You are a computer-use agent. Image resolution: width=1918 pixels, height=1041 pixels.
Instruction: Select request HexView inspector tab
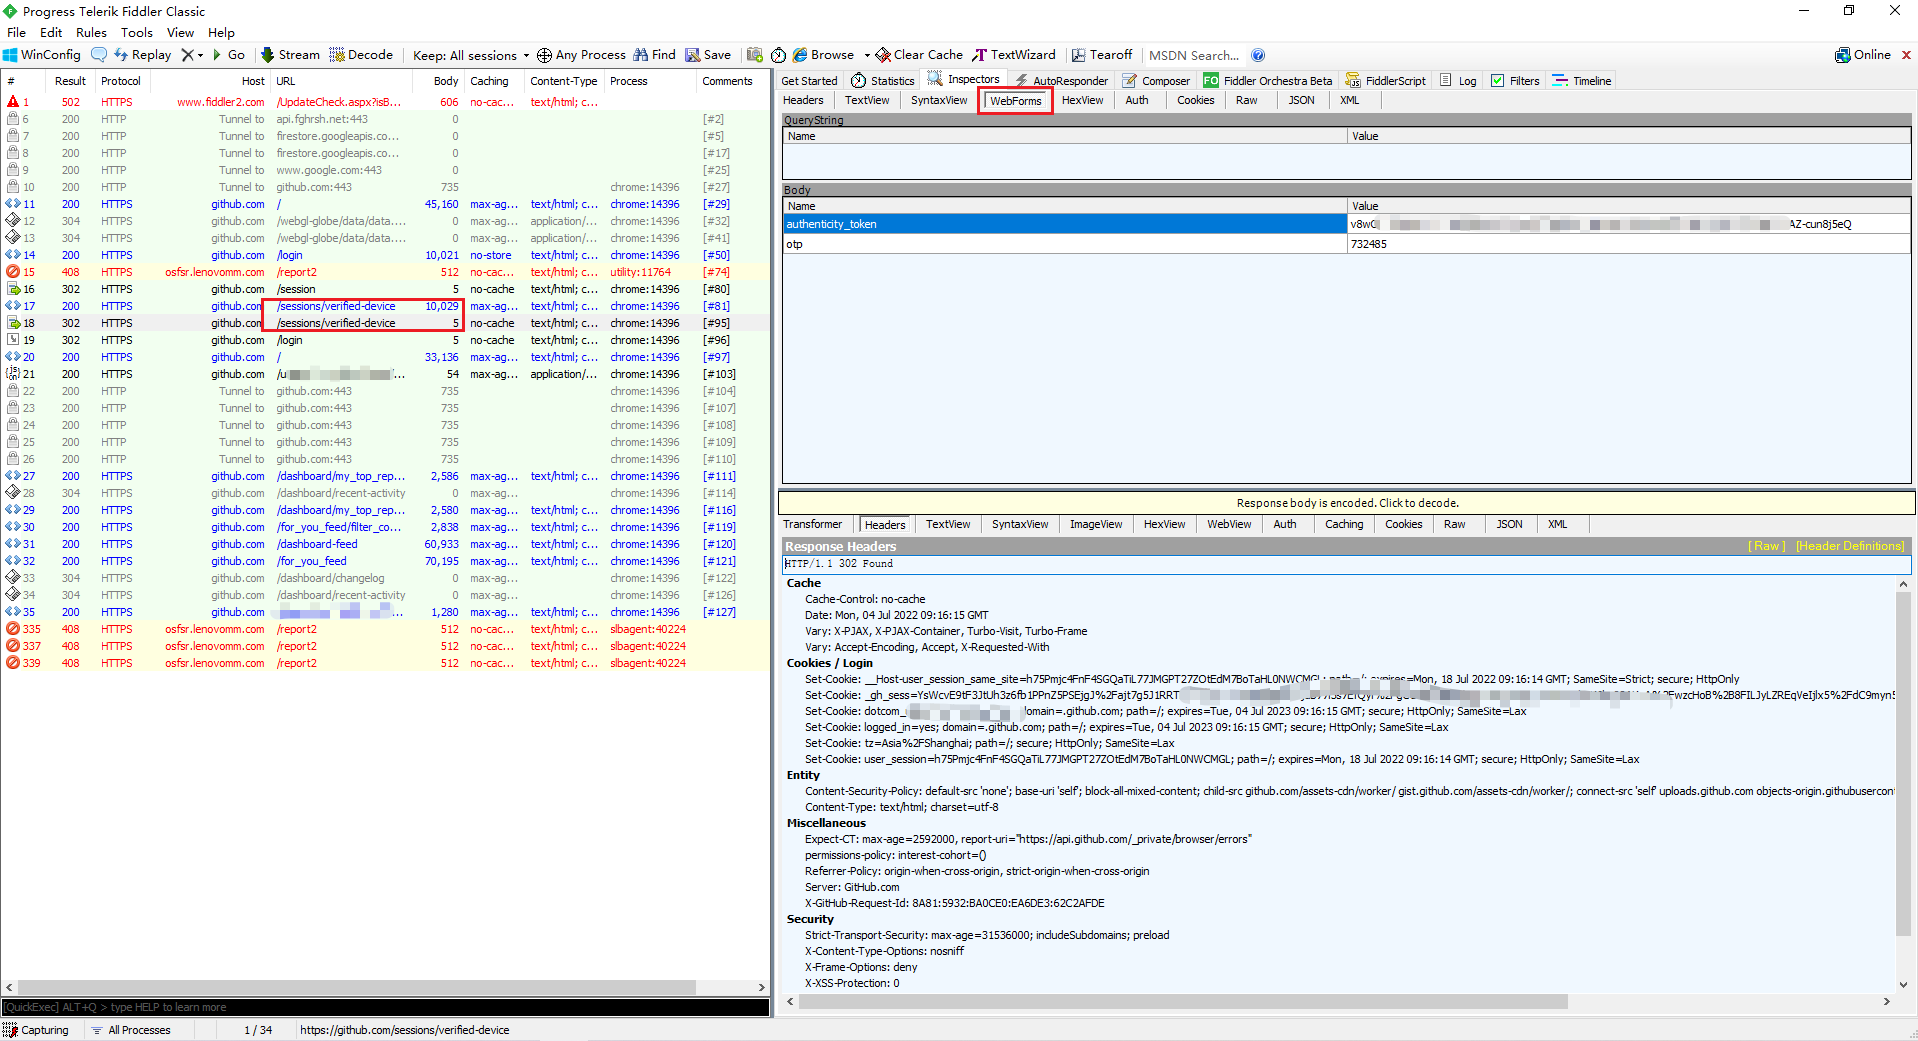pyautogui.click(x=1082, y=100)
